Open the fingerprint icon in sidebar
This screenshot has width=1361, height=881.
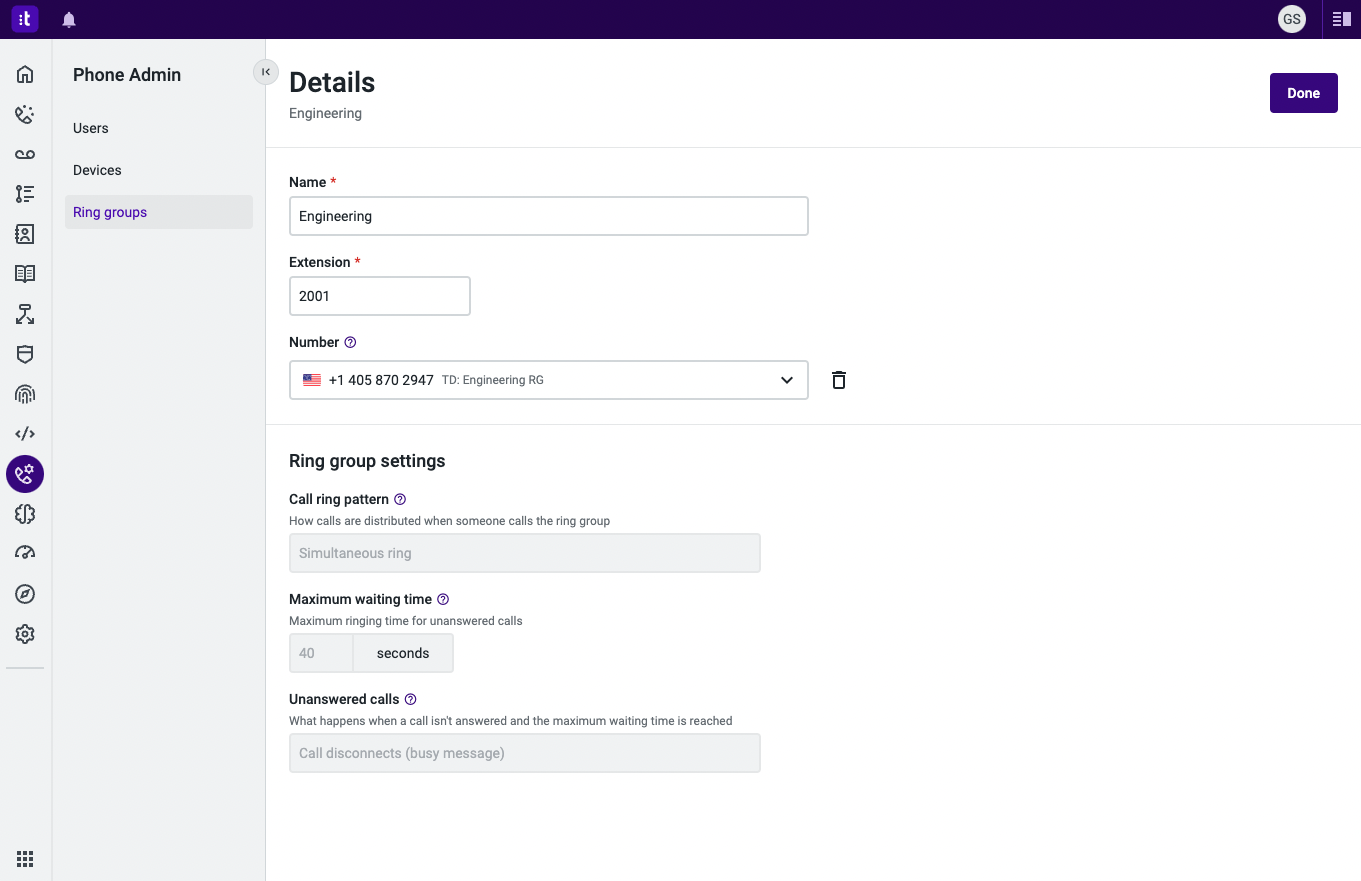25,394
